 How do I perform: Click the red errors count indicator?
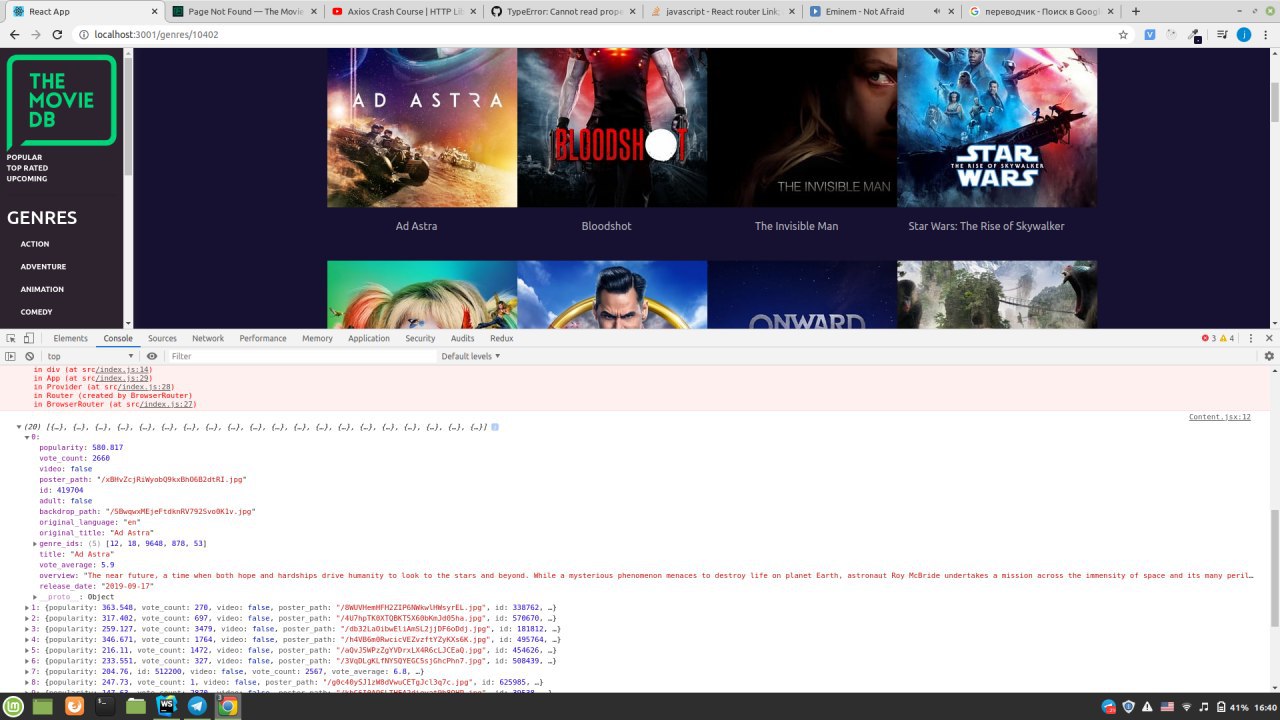point(1209,338)
